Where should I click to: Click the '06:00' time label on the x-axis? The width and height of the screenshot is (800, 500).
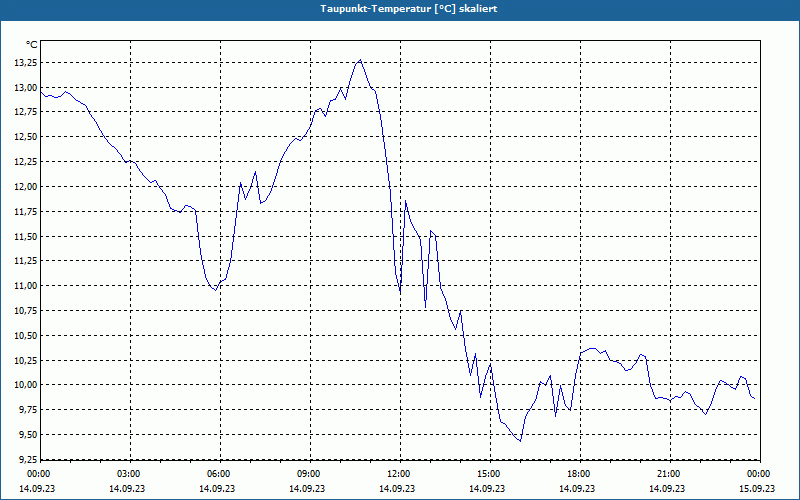(x=220, y=474)
